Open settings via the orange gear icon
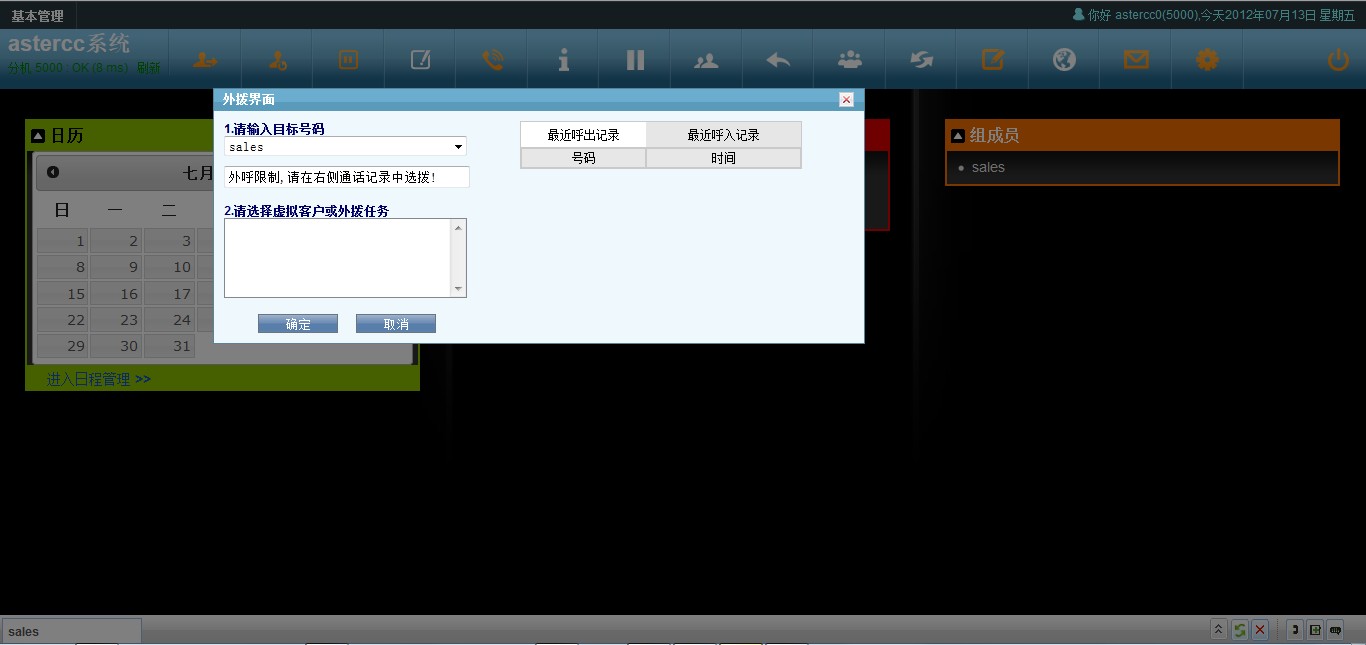The image size is (1366, 645). coord(1207,60)
